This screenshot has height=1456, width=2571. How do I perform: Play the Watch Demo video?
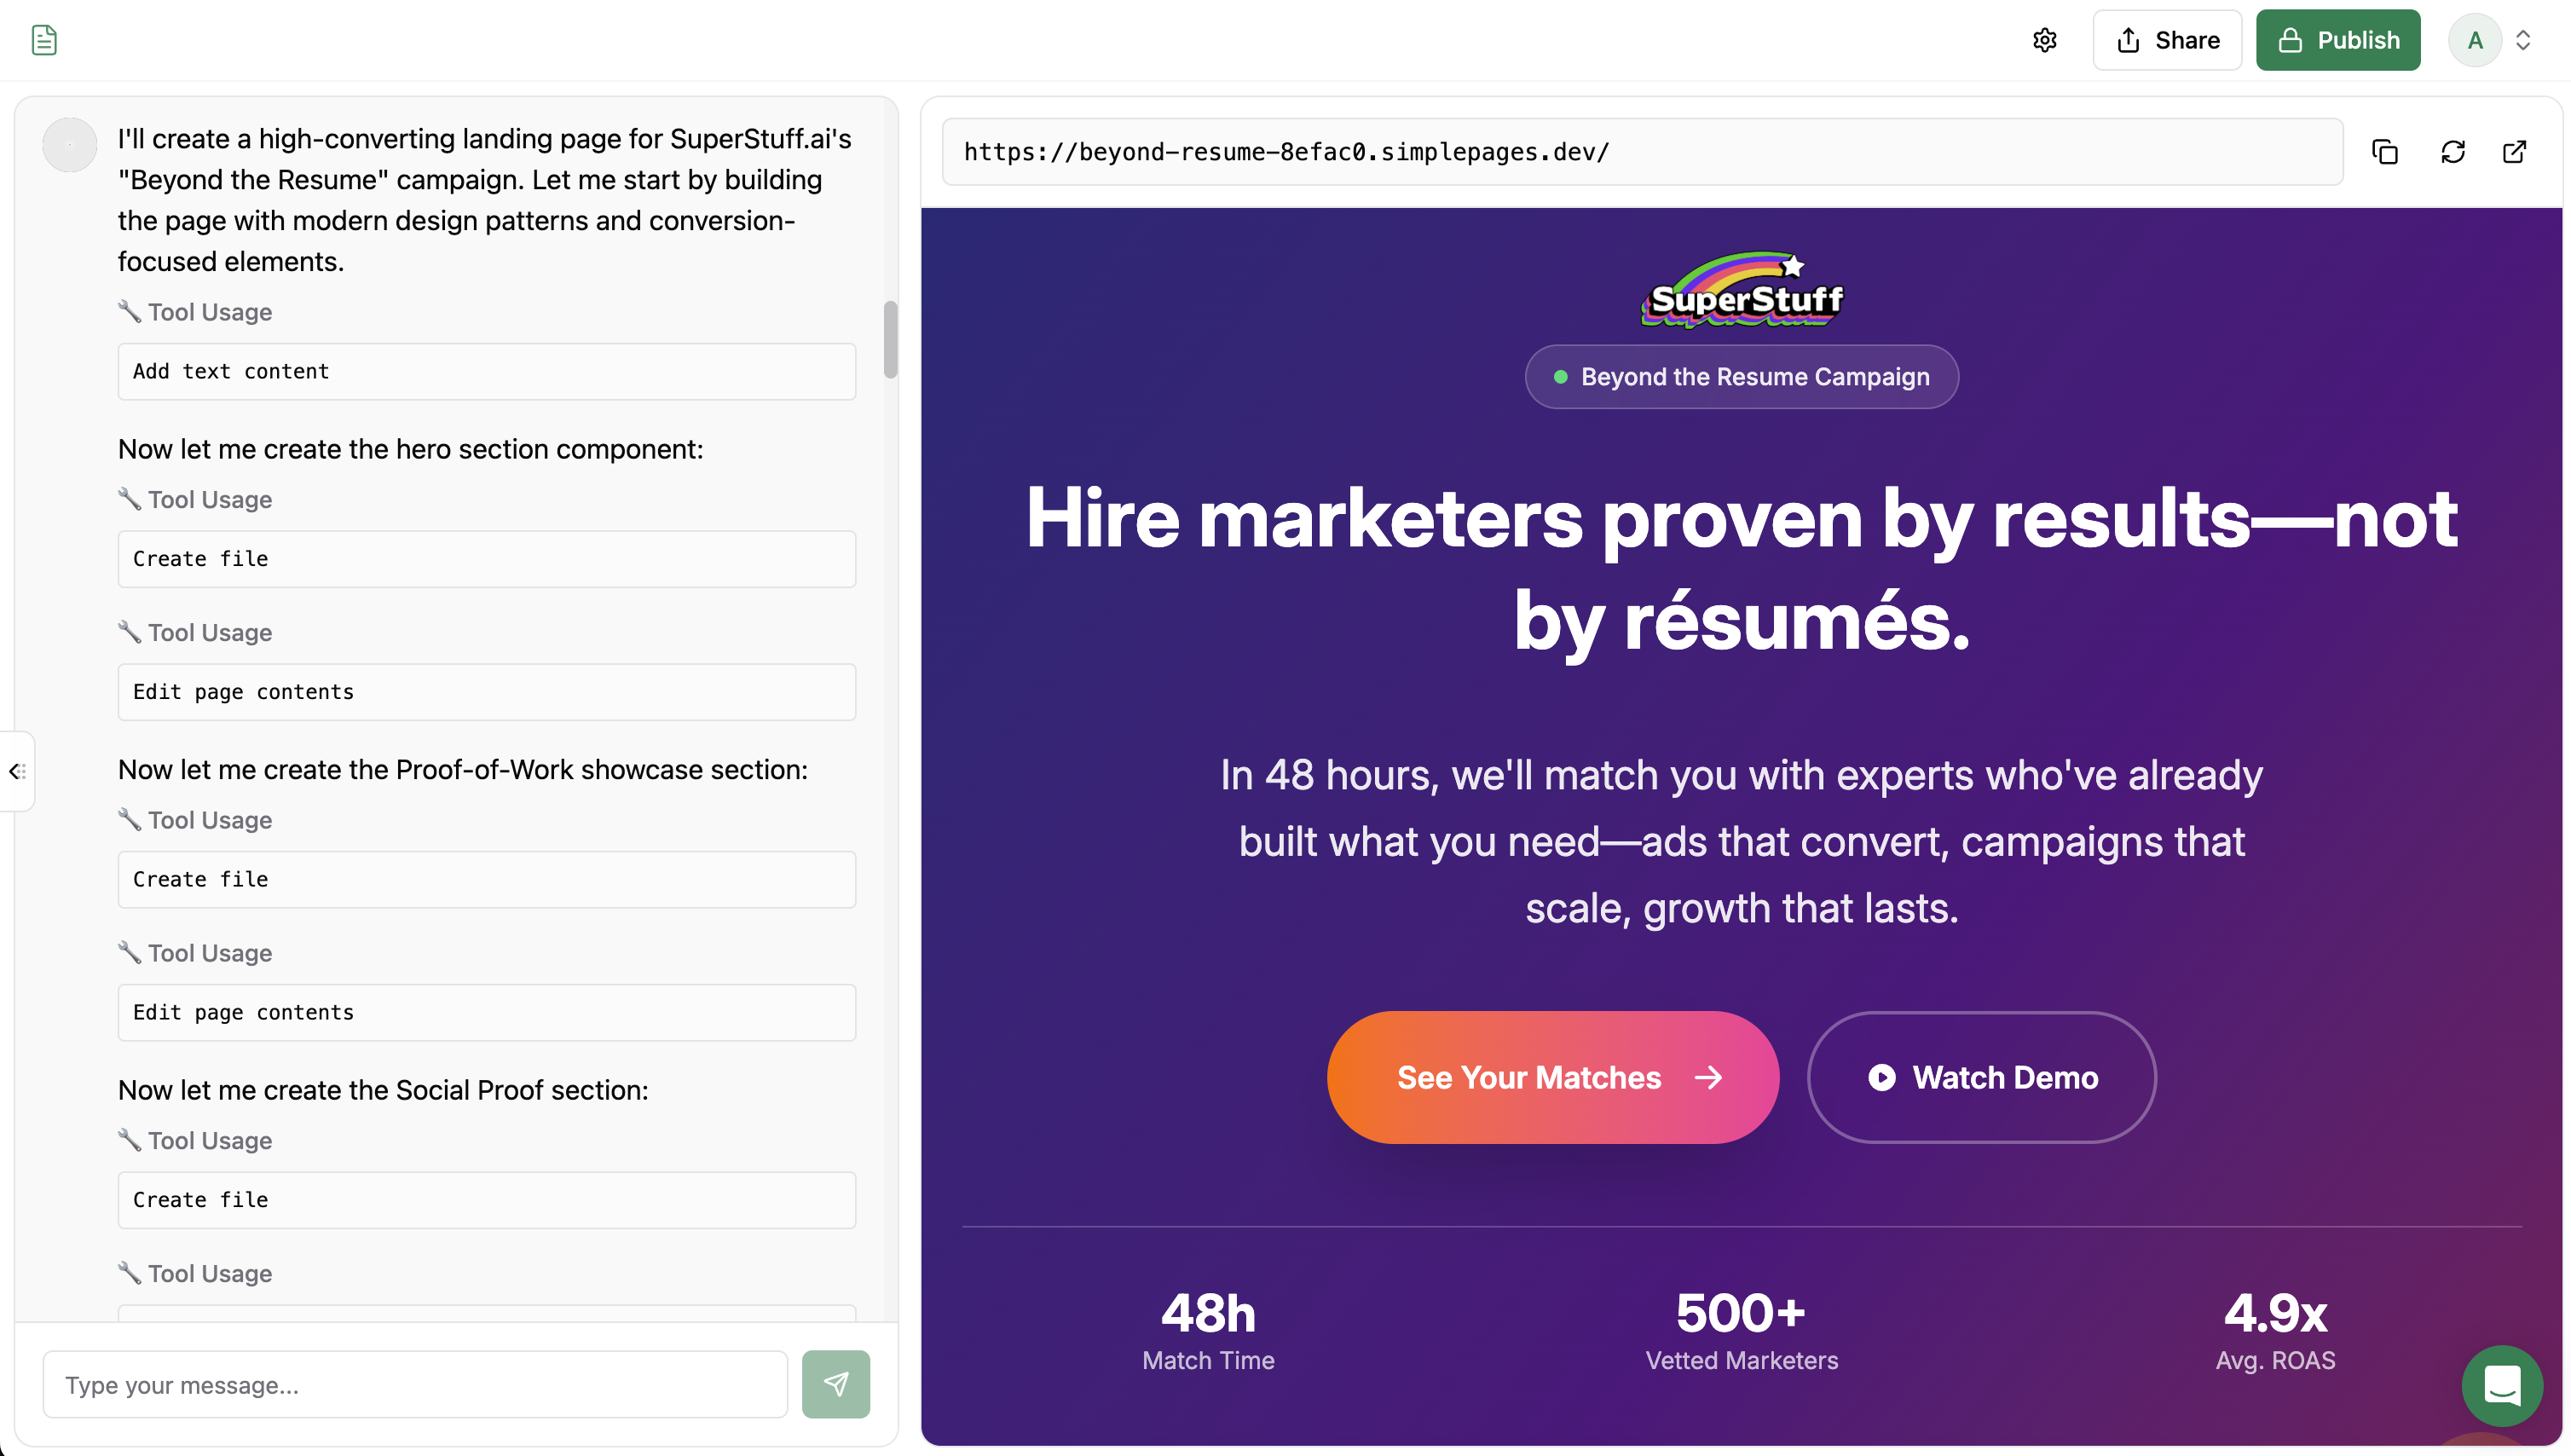(x=1981, y=1077)
